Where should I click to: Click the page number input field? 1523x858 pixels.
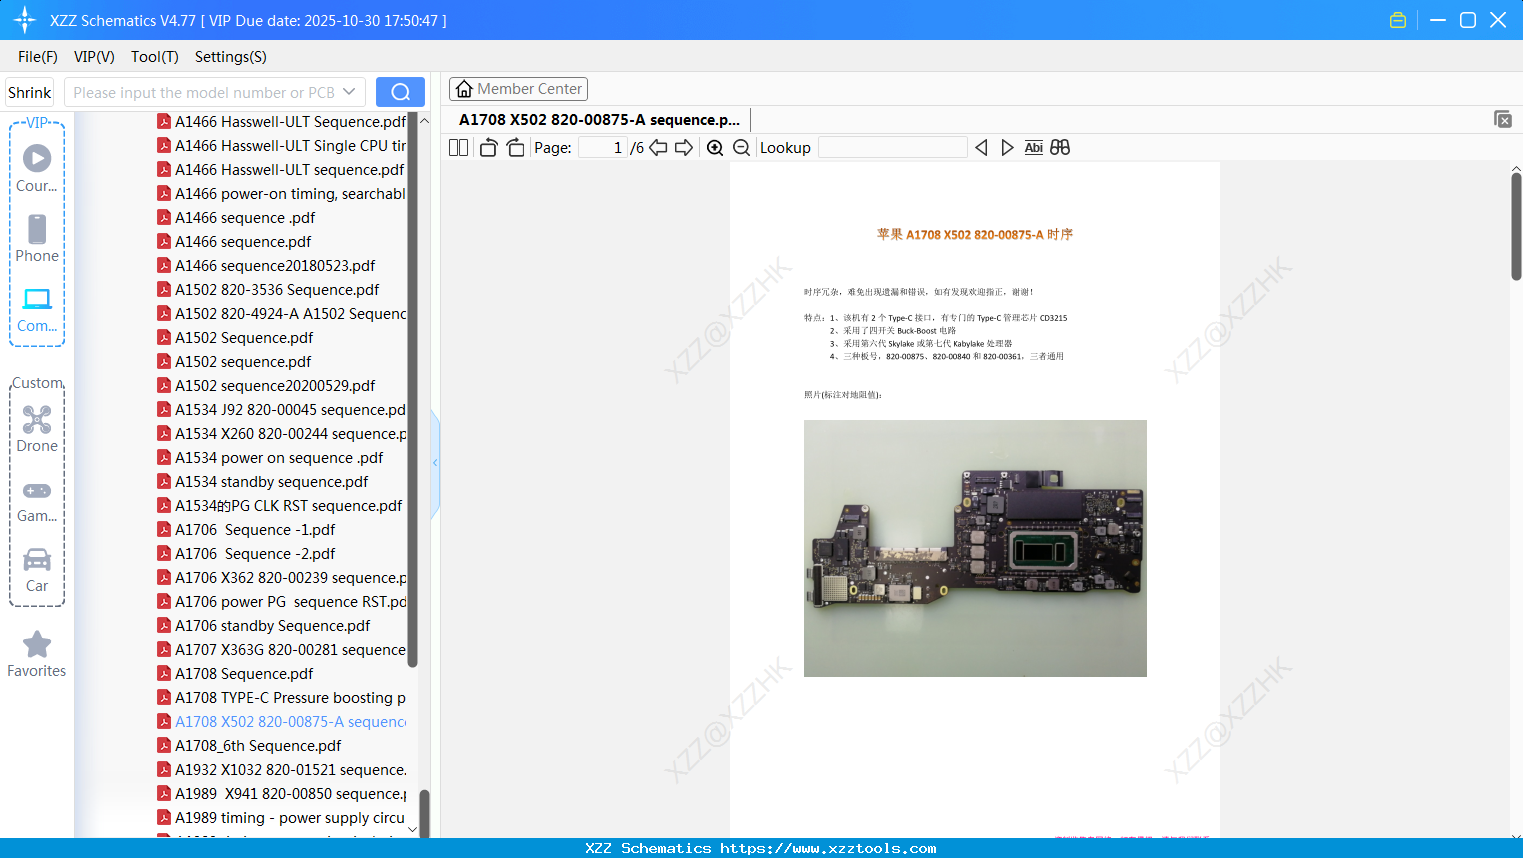pyautogui.click(x=603, y=147)
